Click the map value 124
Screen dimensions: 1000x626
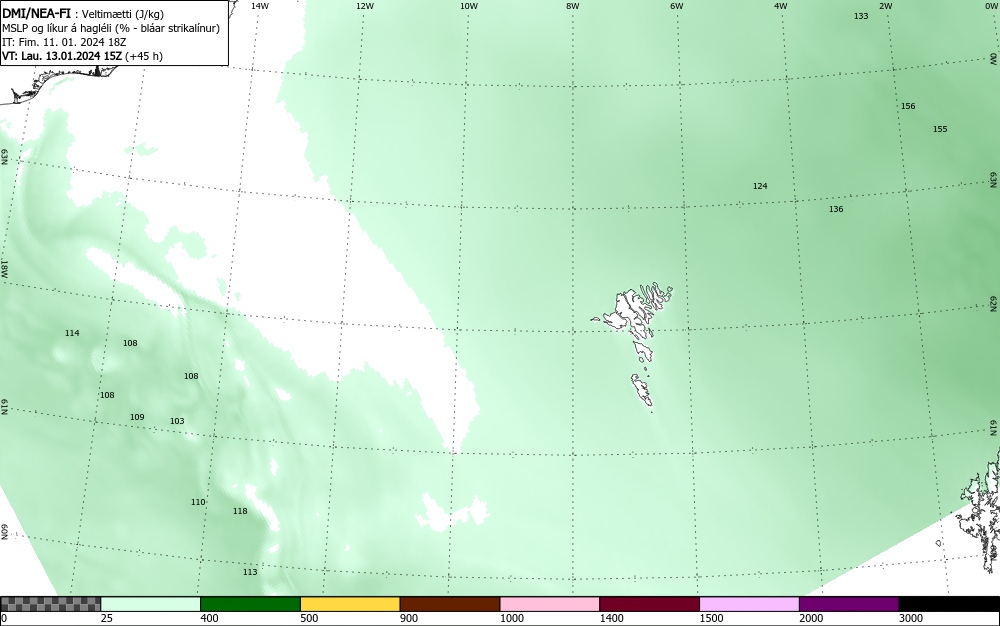(x=760, y=186)
